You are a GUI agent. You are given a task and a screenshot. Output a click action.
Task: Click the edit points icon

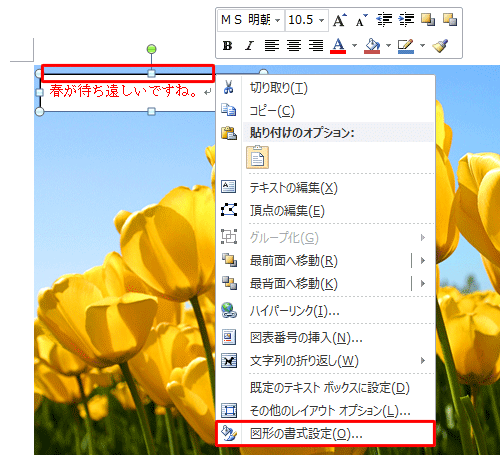tap(229, 210)
